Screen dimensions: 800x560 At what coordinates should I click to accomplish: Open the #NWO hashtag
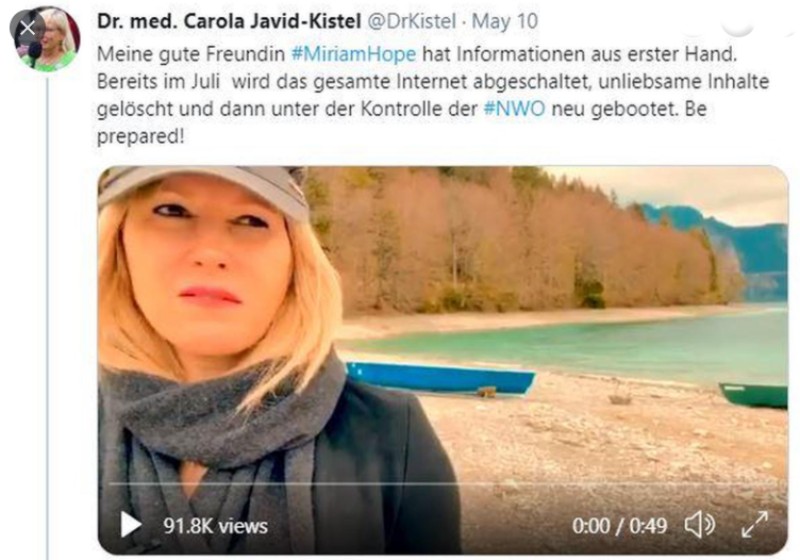point(514,109)
